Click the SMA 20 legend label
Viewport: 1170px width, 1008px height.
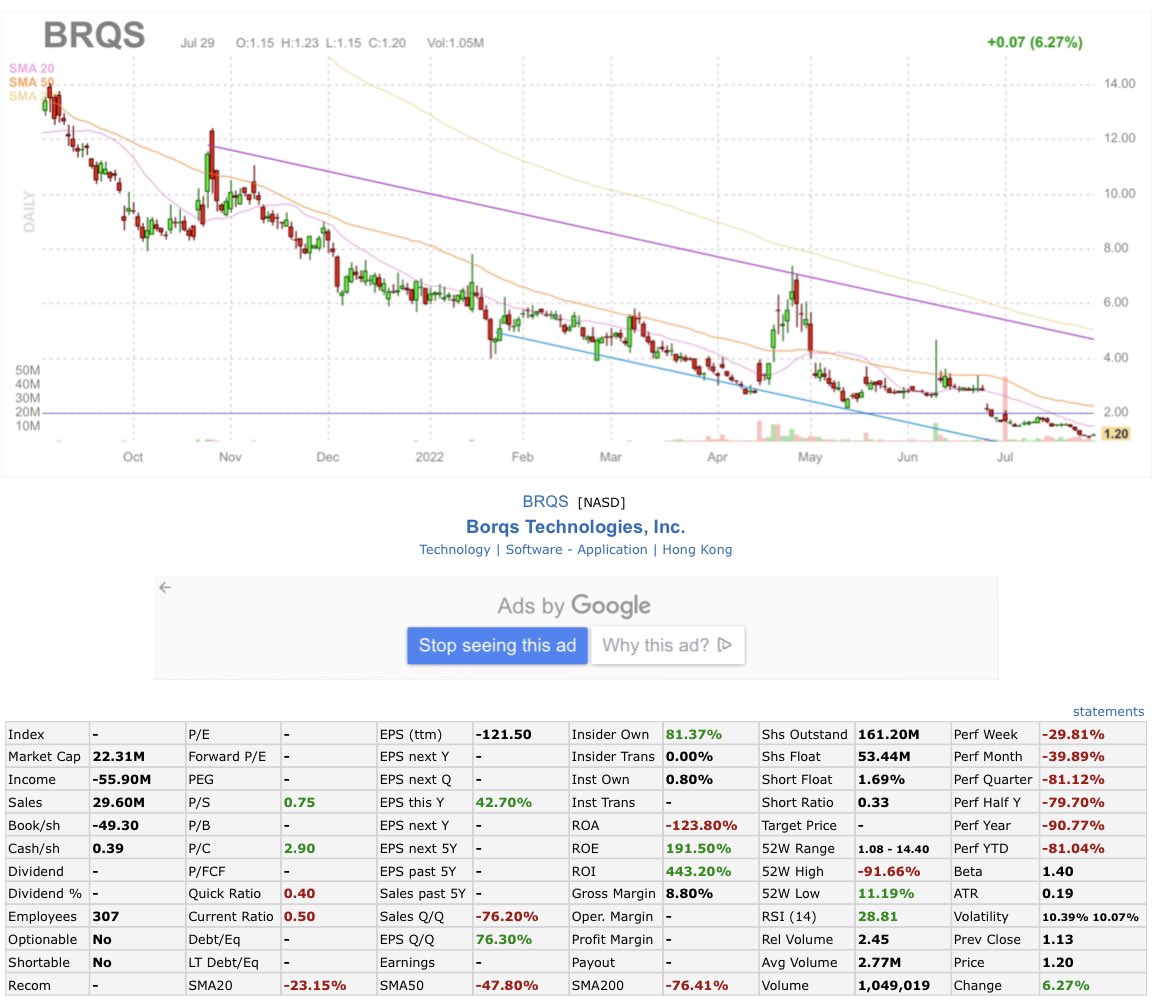point(31,69)
